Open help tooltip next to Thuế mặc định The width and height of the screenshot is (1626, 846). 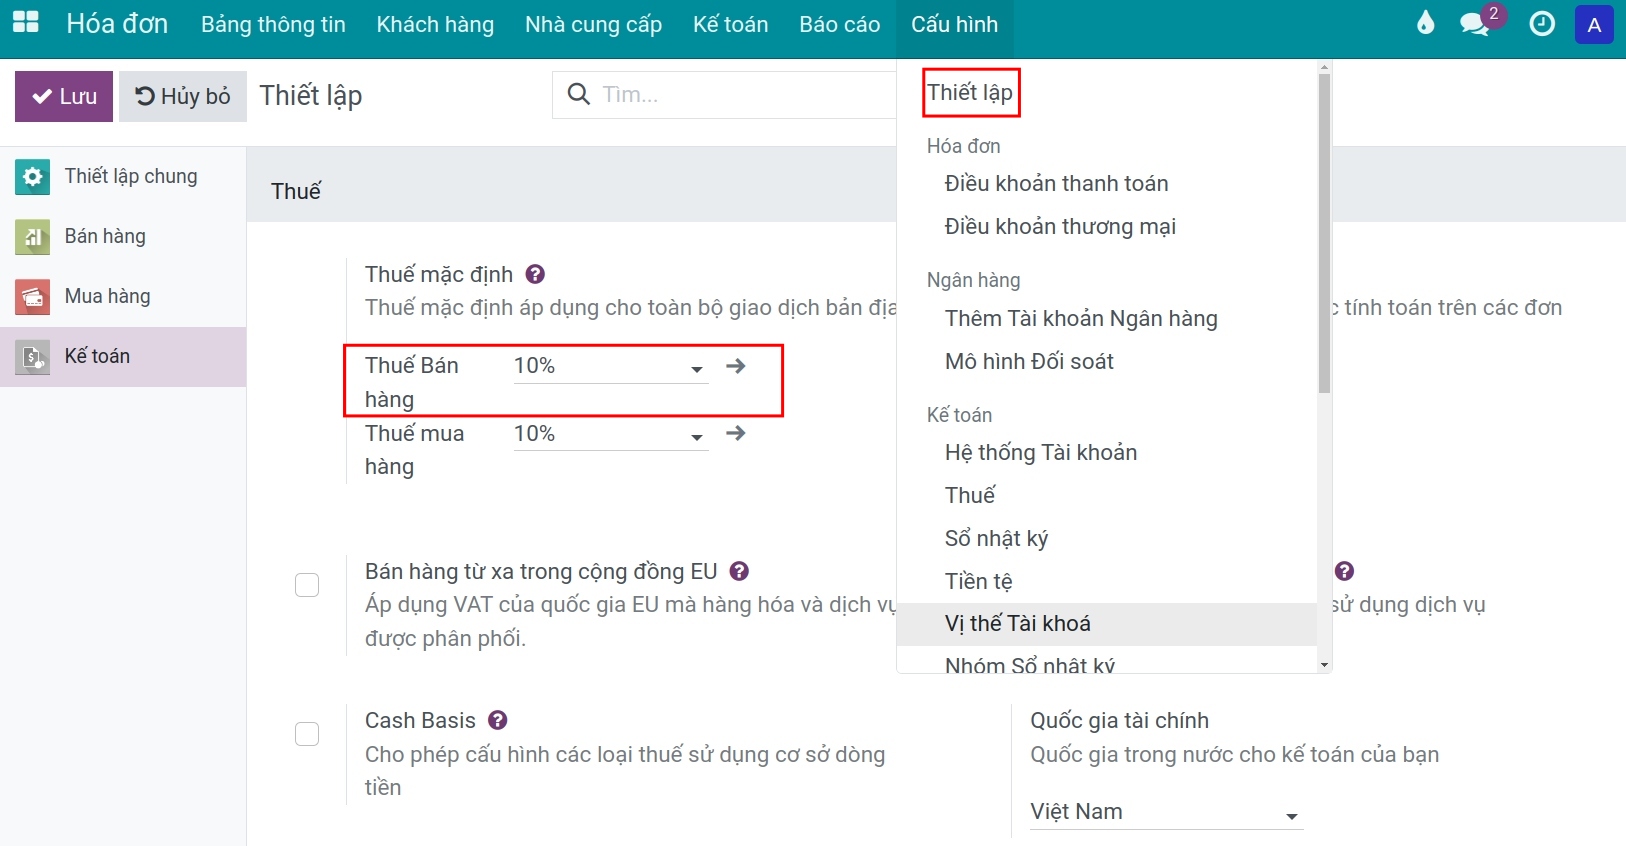535,274
